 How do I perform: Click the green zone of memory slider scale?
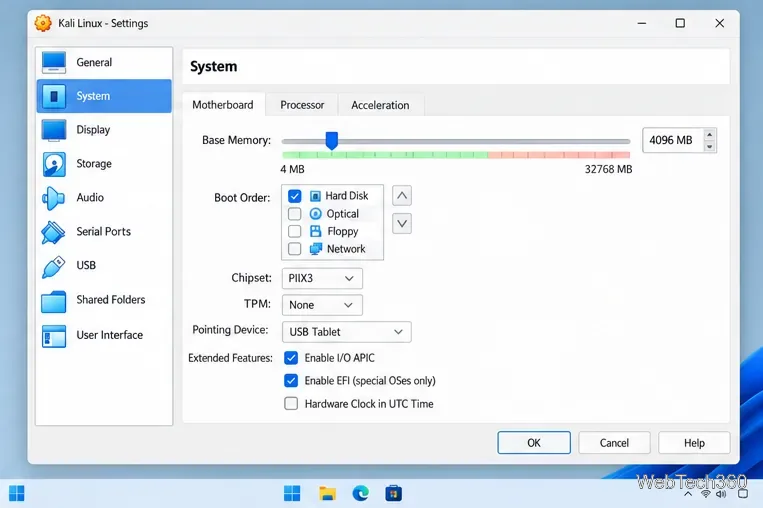385,155
